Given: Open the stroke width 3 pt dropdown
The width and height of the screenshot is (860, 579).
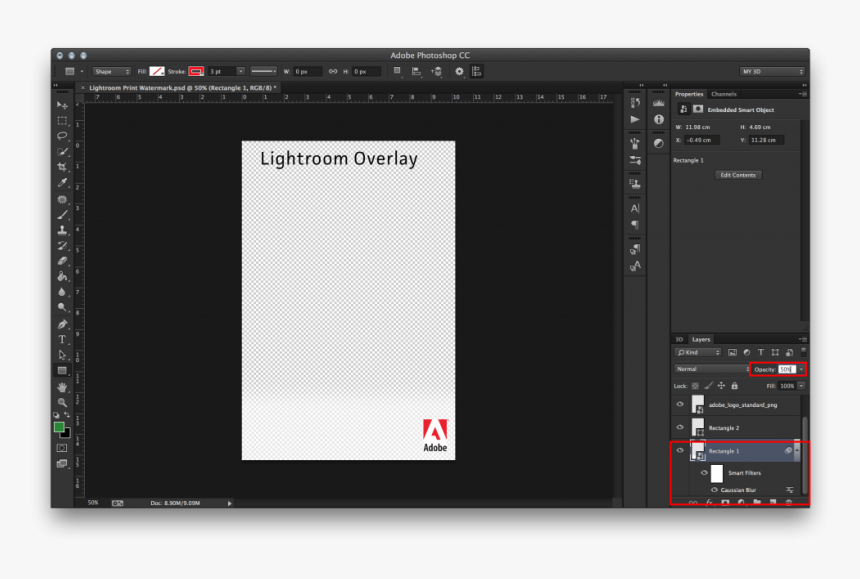Looking at the screenshot, I should coord(240,71).
